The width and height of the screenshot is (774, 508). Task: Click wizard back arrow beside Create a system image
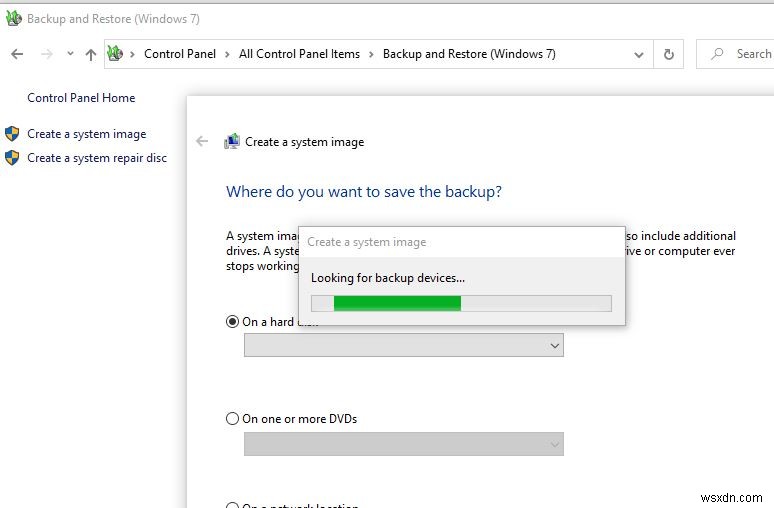pos(202,142)
